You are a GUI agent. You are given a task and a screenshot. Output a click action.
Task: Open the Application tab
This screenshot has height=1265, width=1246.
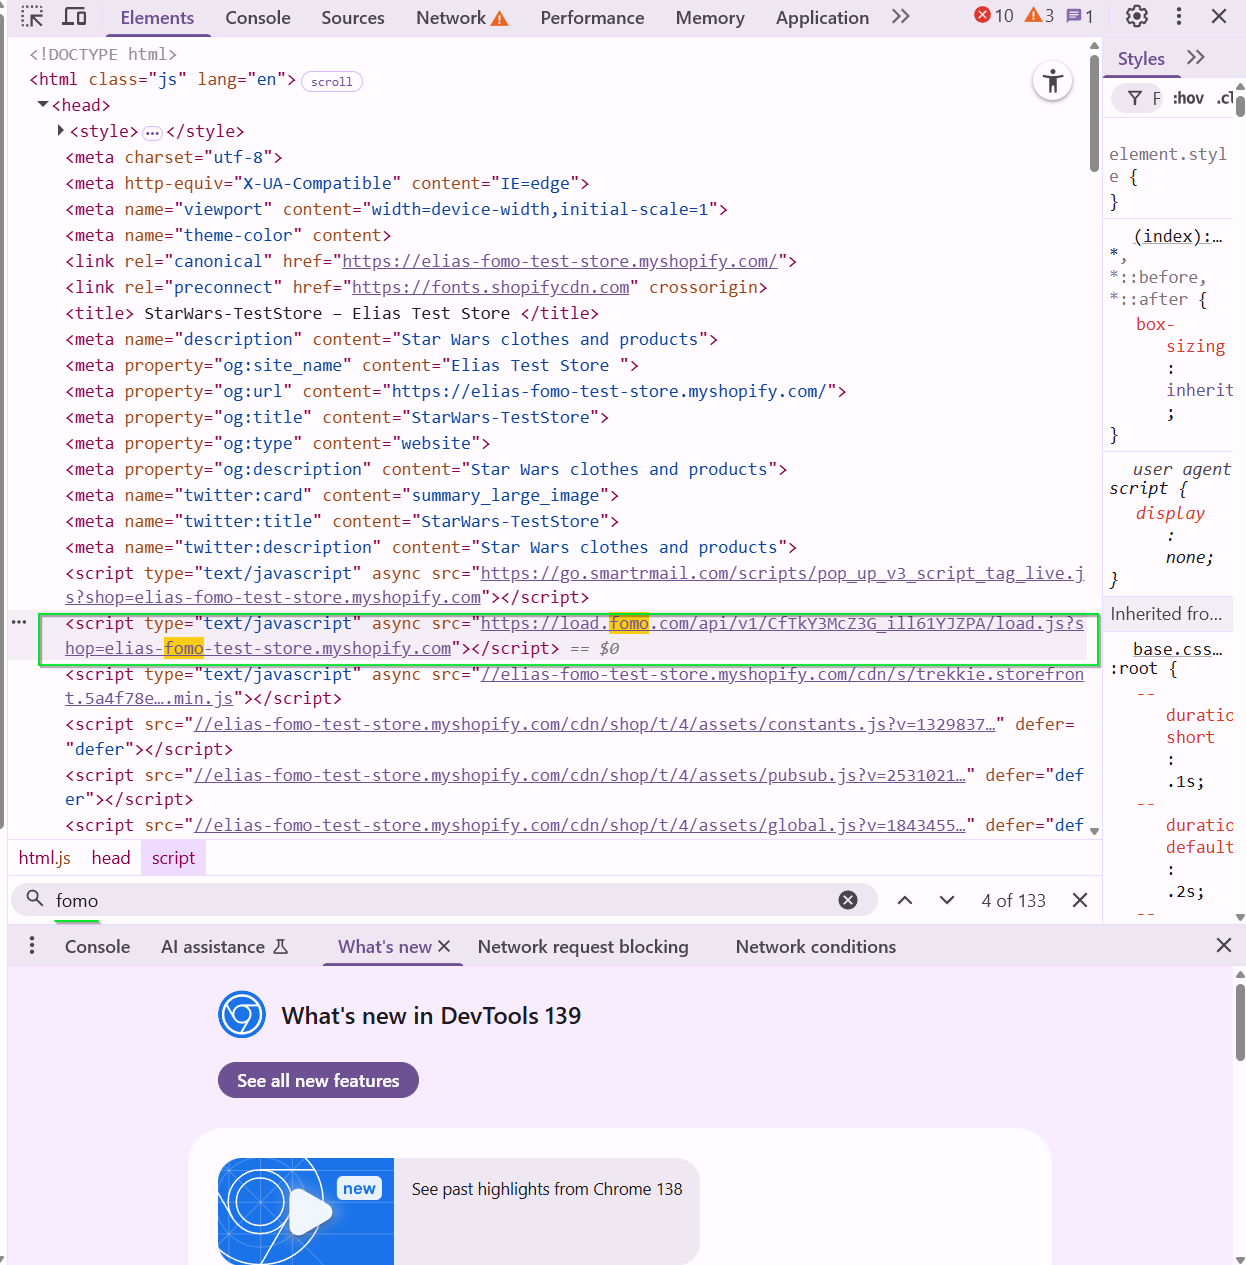tap(822, 18)
